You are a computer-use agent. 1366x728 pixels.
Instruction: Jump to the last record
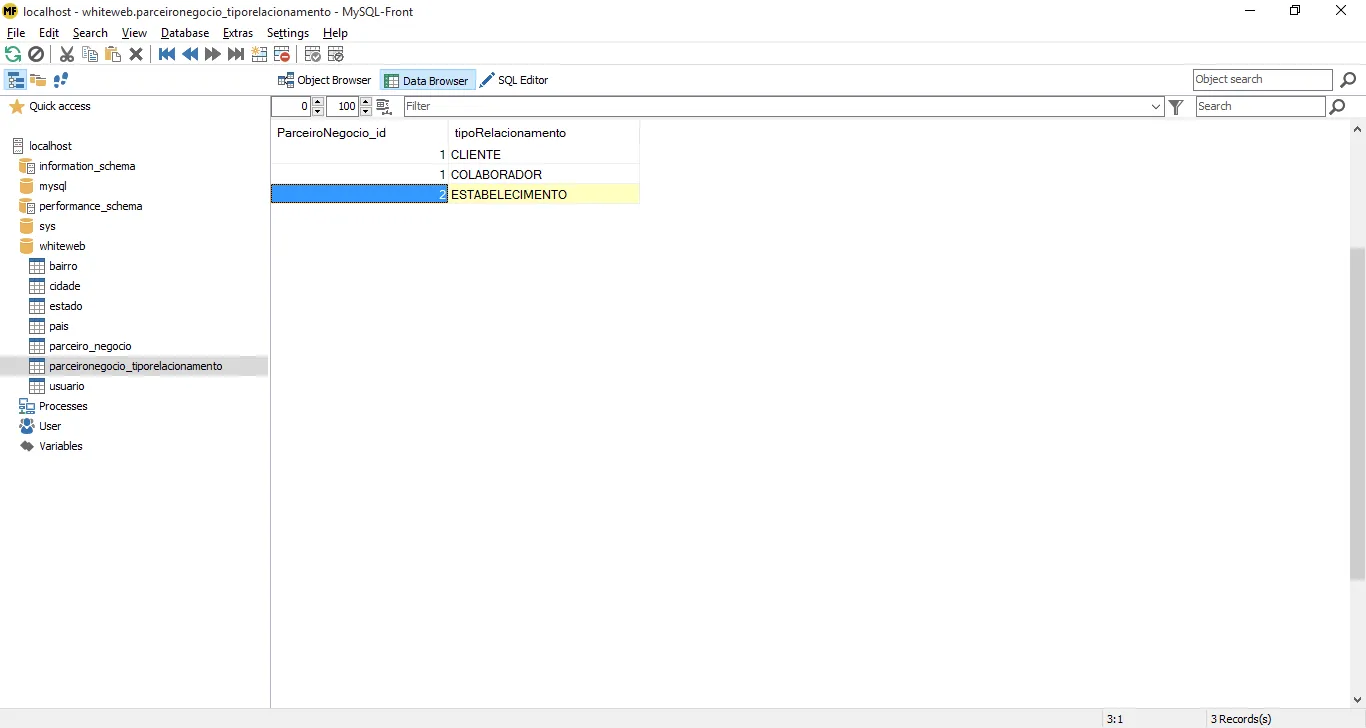tap(236, 54)
